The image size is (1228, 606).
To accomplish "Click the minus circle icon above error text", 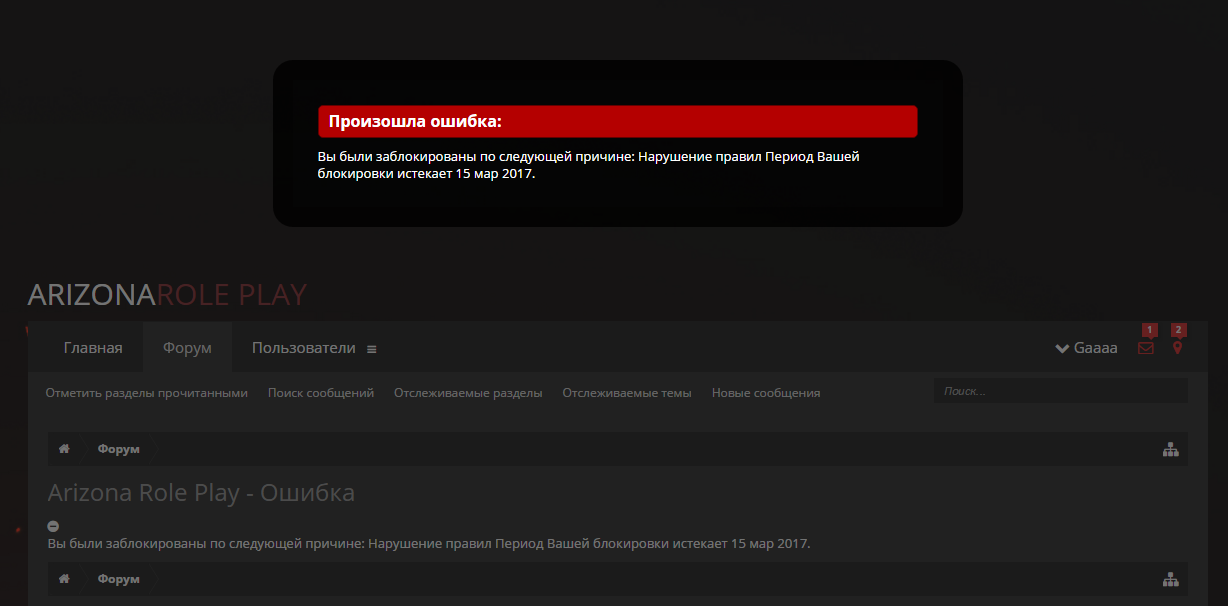I will [x=53, y=526].
